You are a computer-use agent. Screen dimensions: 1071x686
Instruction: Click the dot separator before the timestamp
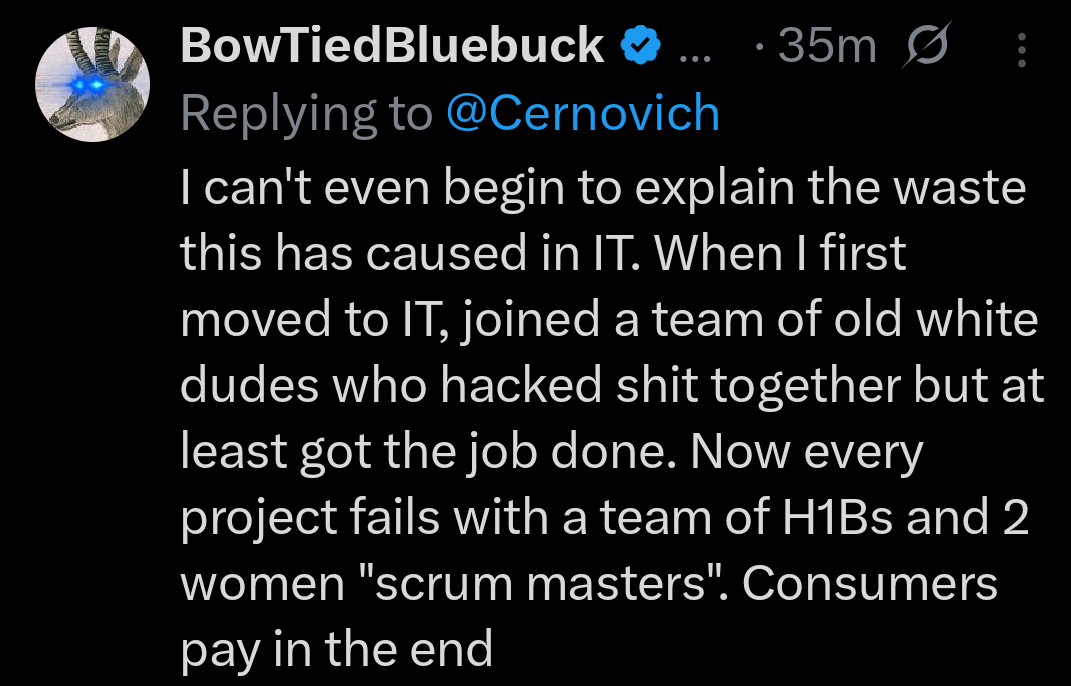click(760, 46)
